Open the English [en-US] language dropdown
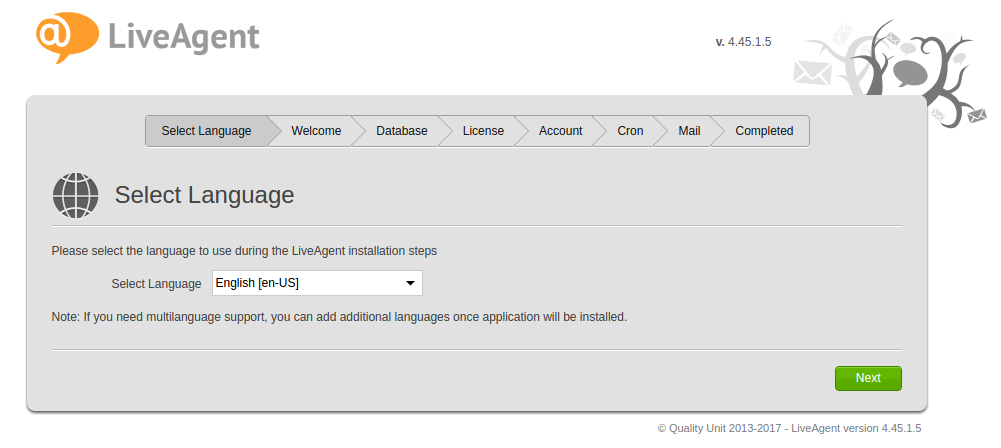1001x448 pixels. 306,284
